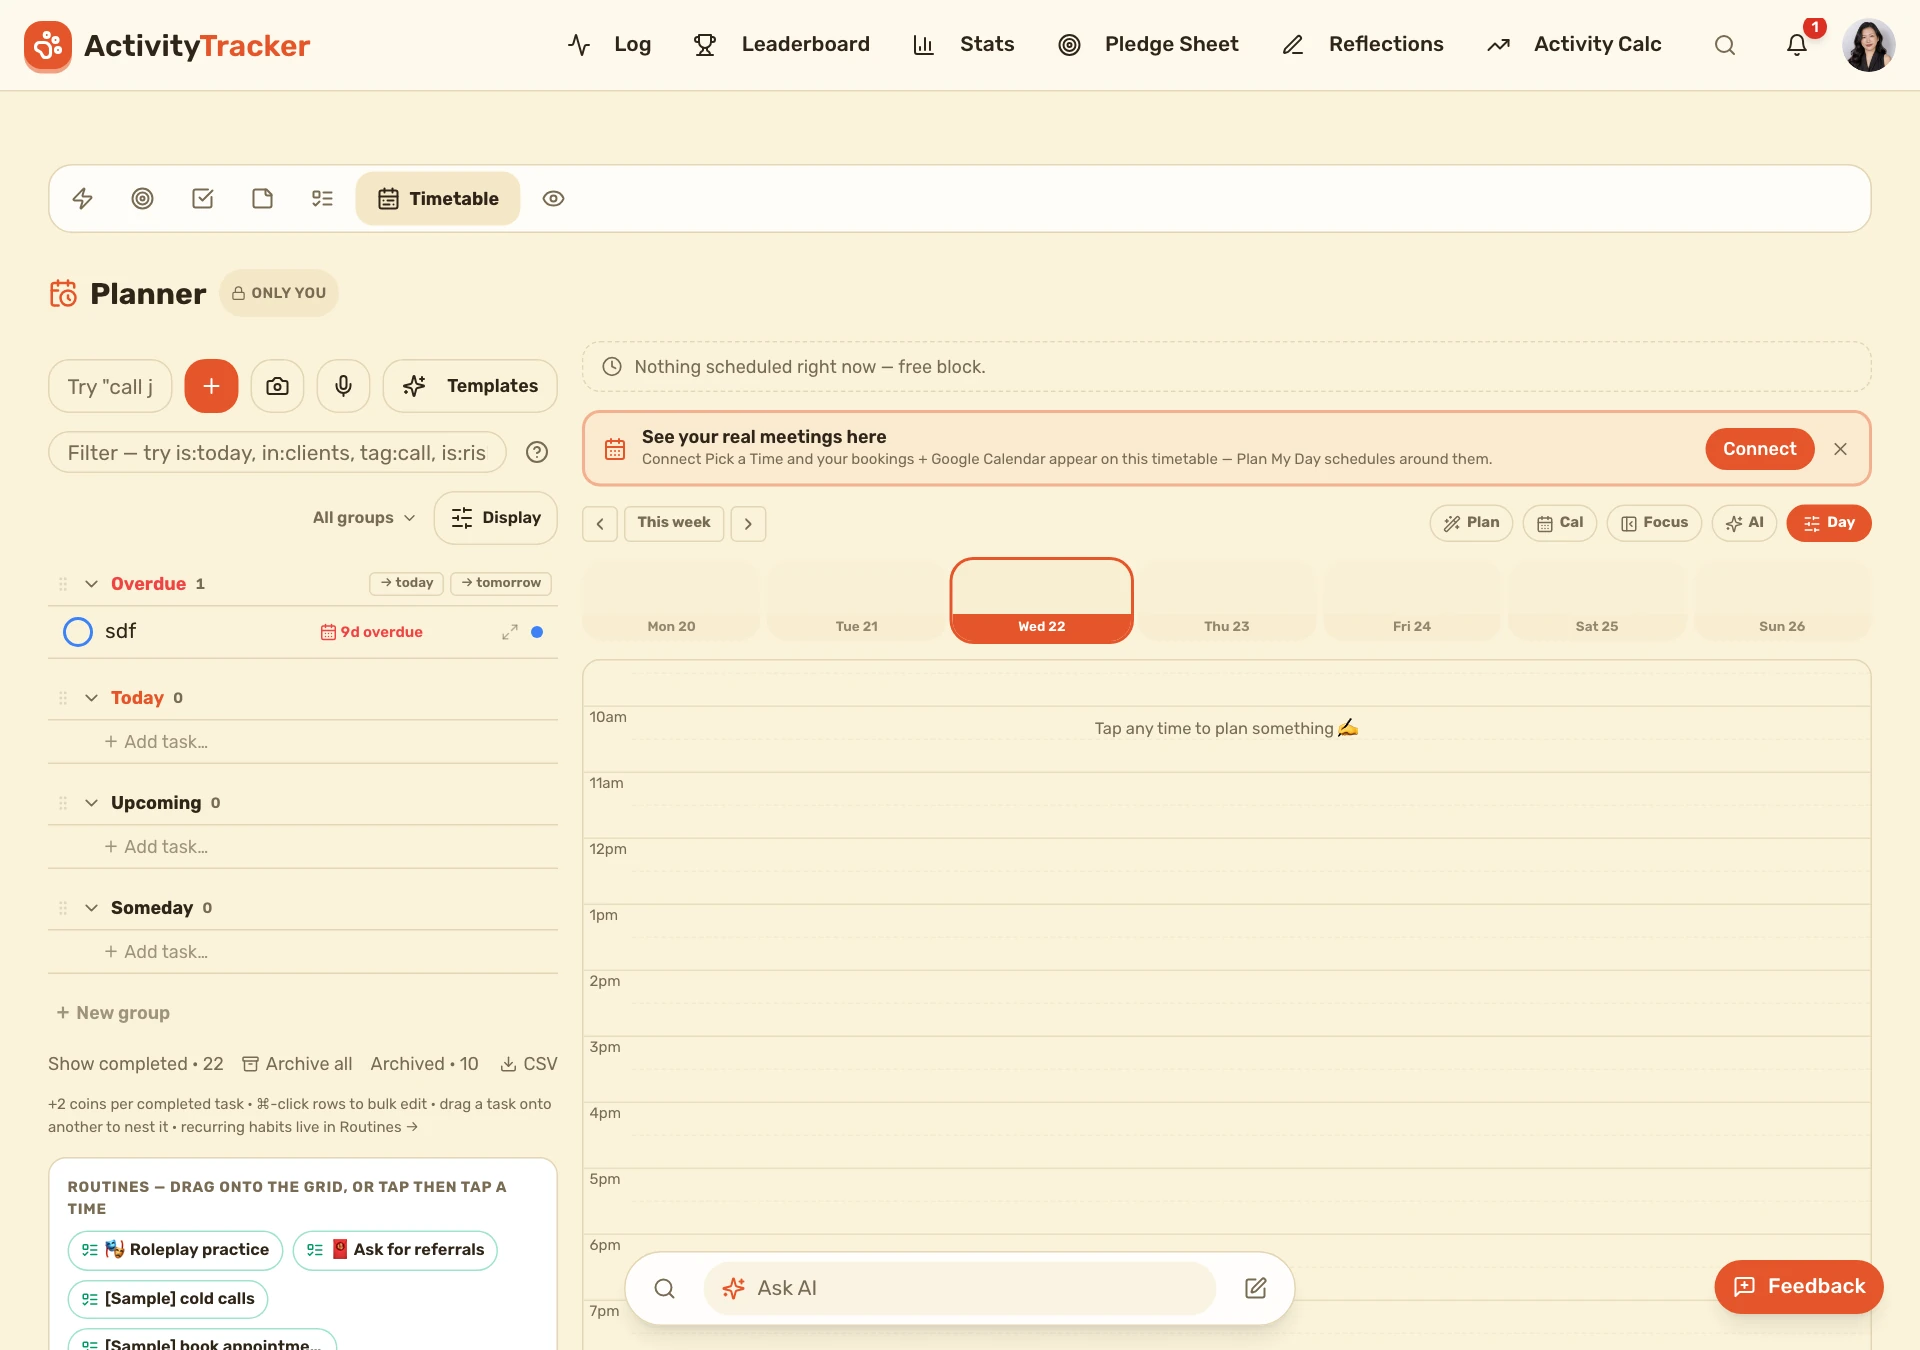This screenshot has height=1350, width=1920.
Task: Open the Leaderboard nav item
Action: (x=782, y=44)
